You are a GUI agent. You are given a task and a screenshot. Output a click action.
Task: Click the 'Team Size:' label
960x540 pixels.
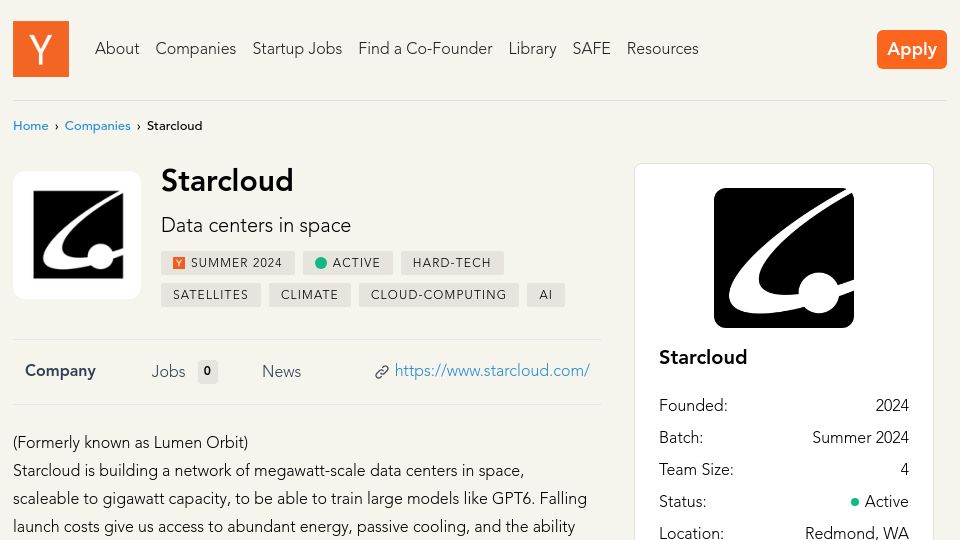696,469
